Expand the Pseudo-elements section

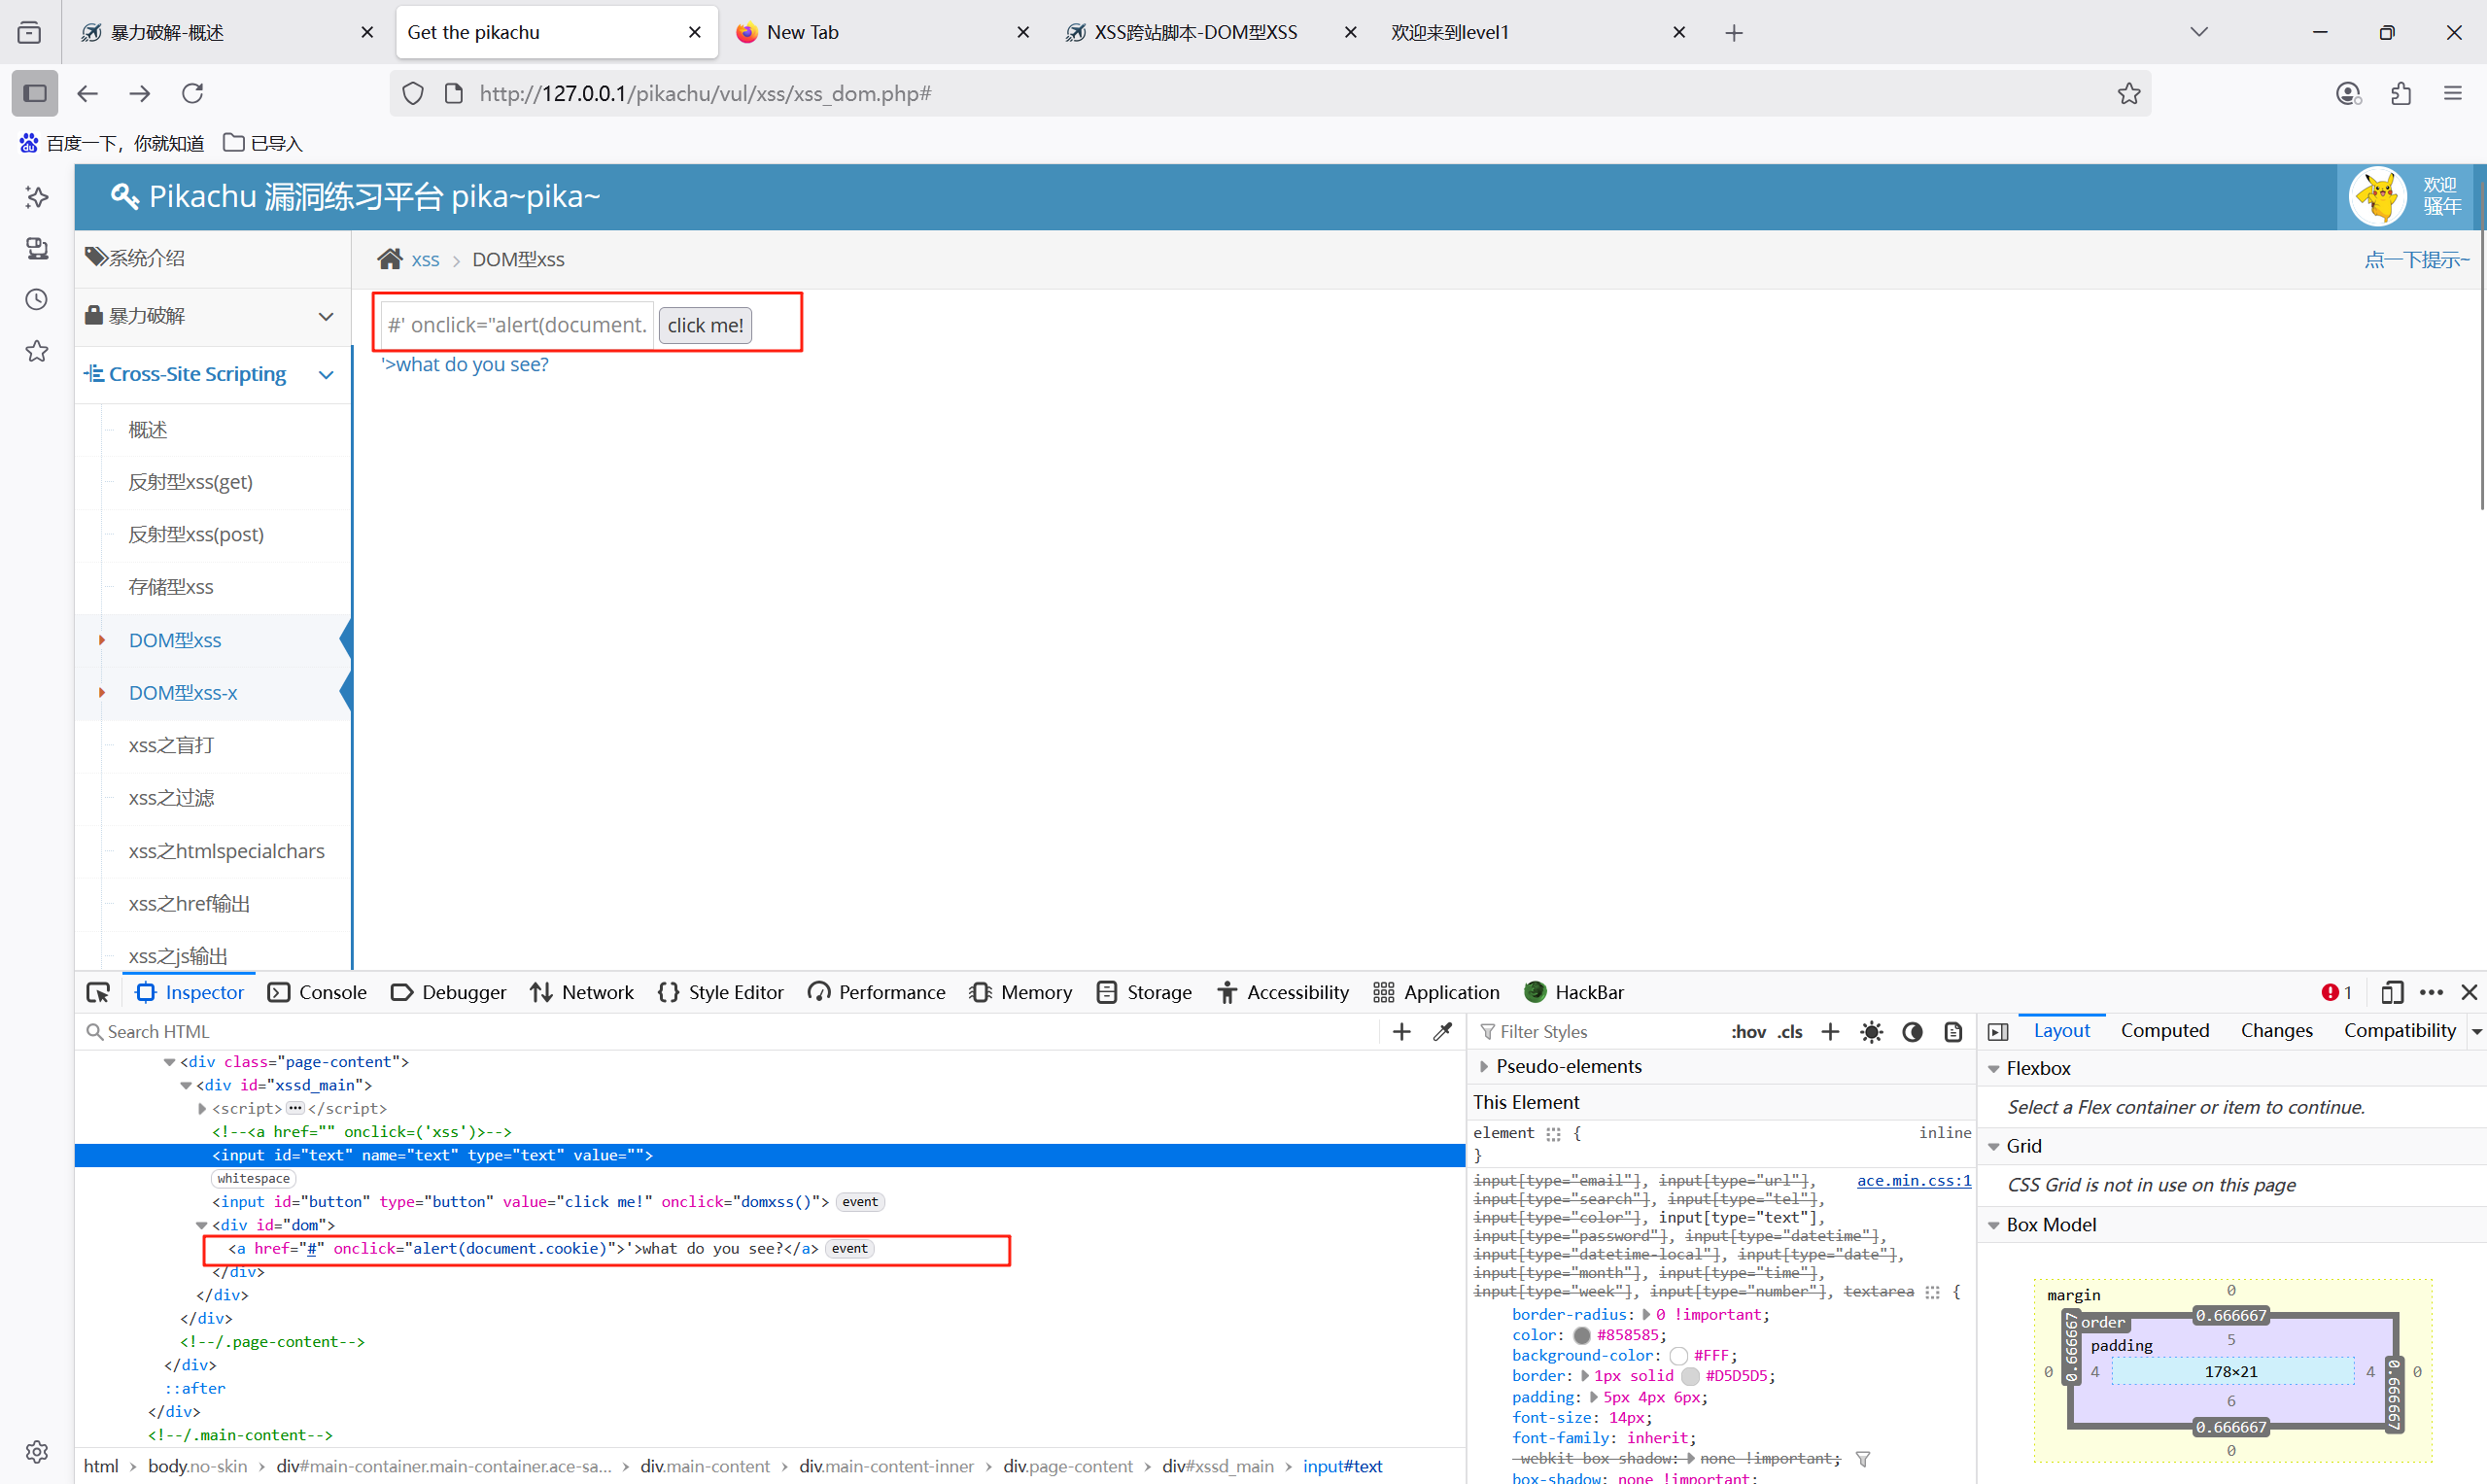pyautogui.click(x=1484, y=1066)
